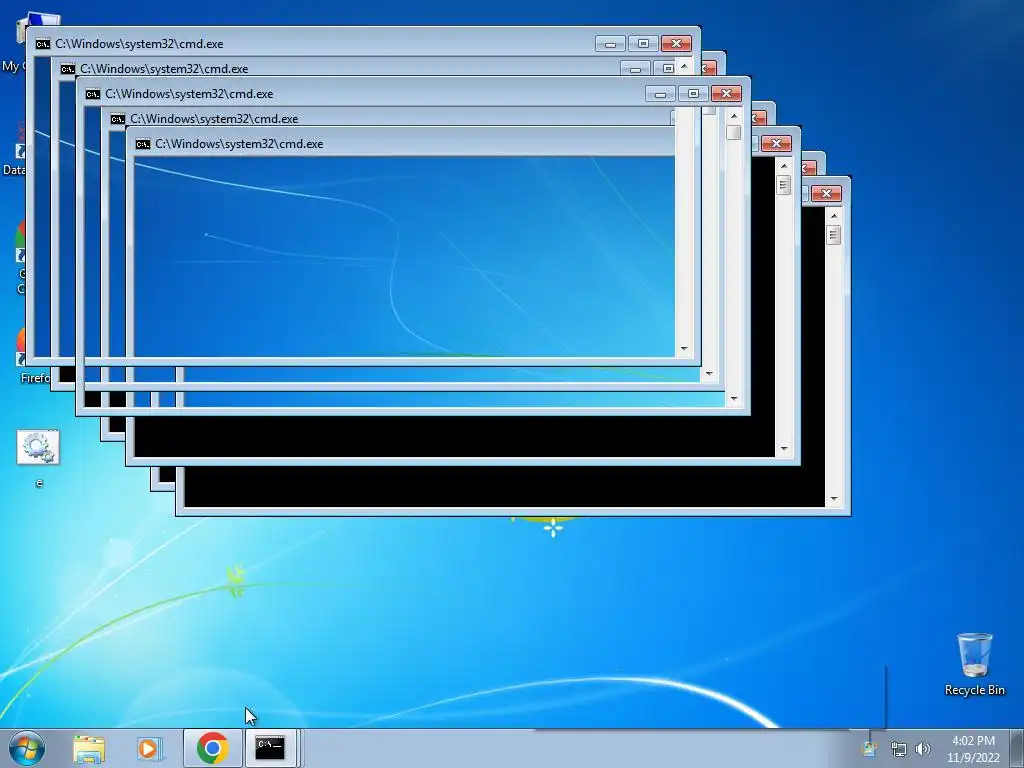
Task: Open the volume speaker icon in tray
Action: [922, 749]
